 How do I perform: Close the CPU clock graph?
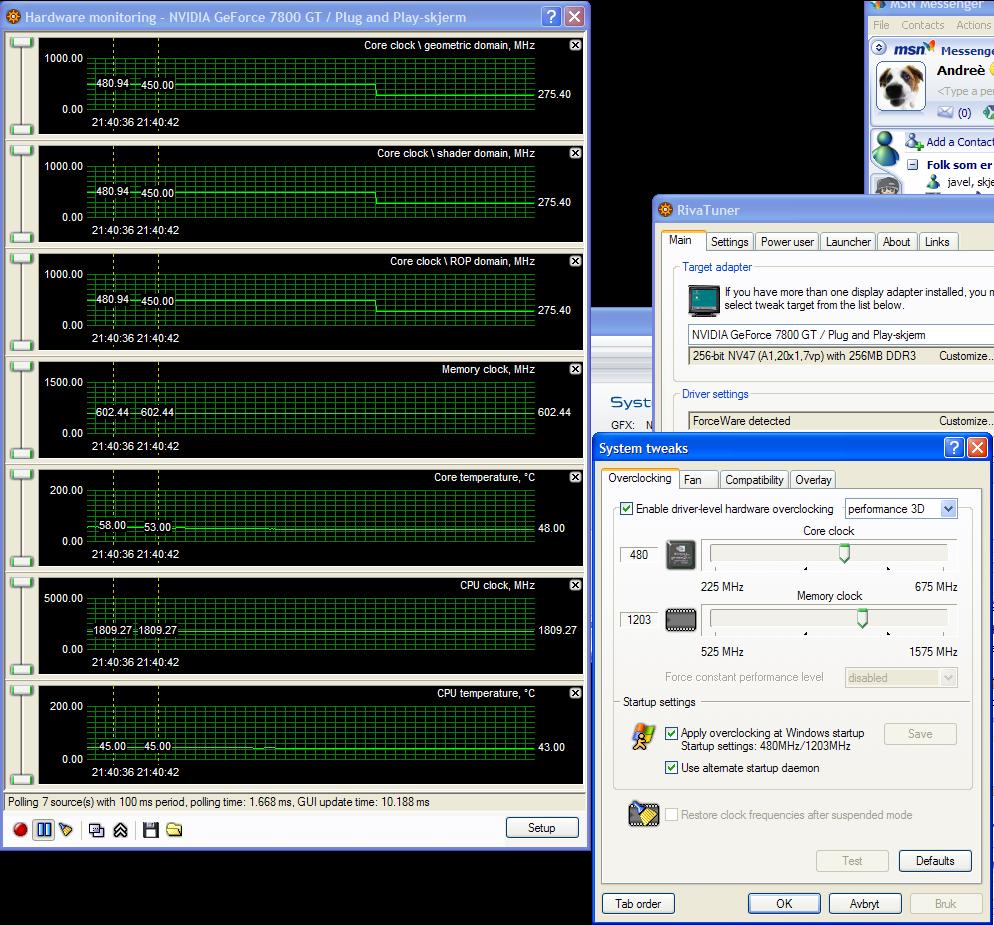point(575,585)
